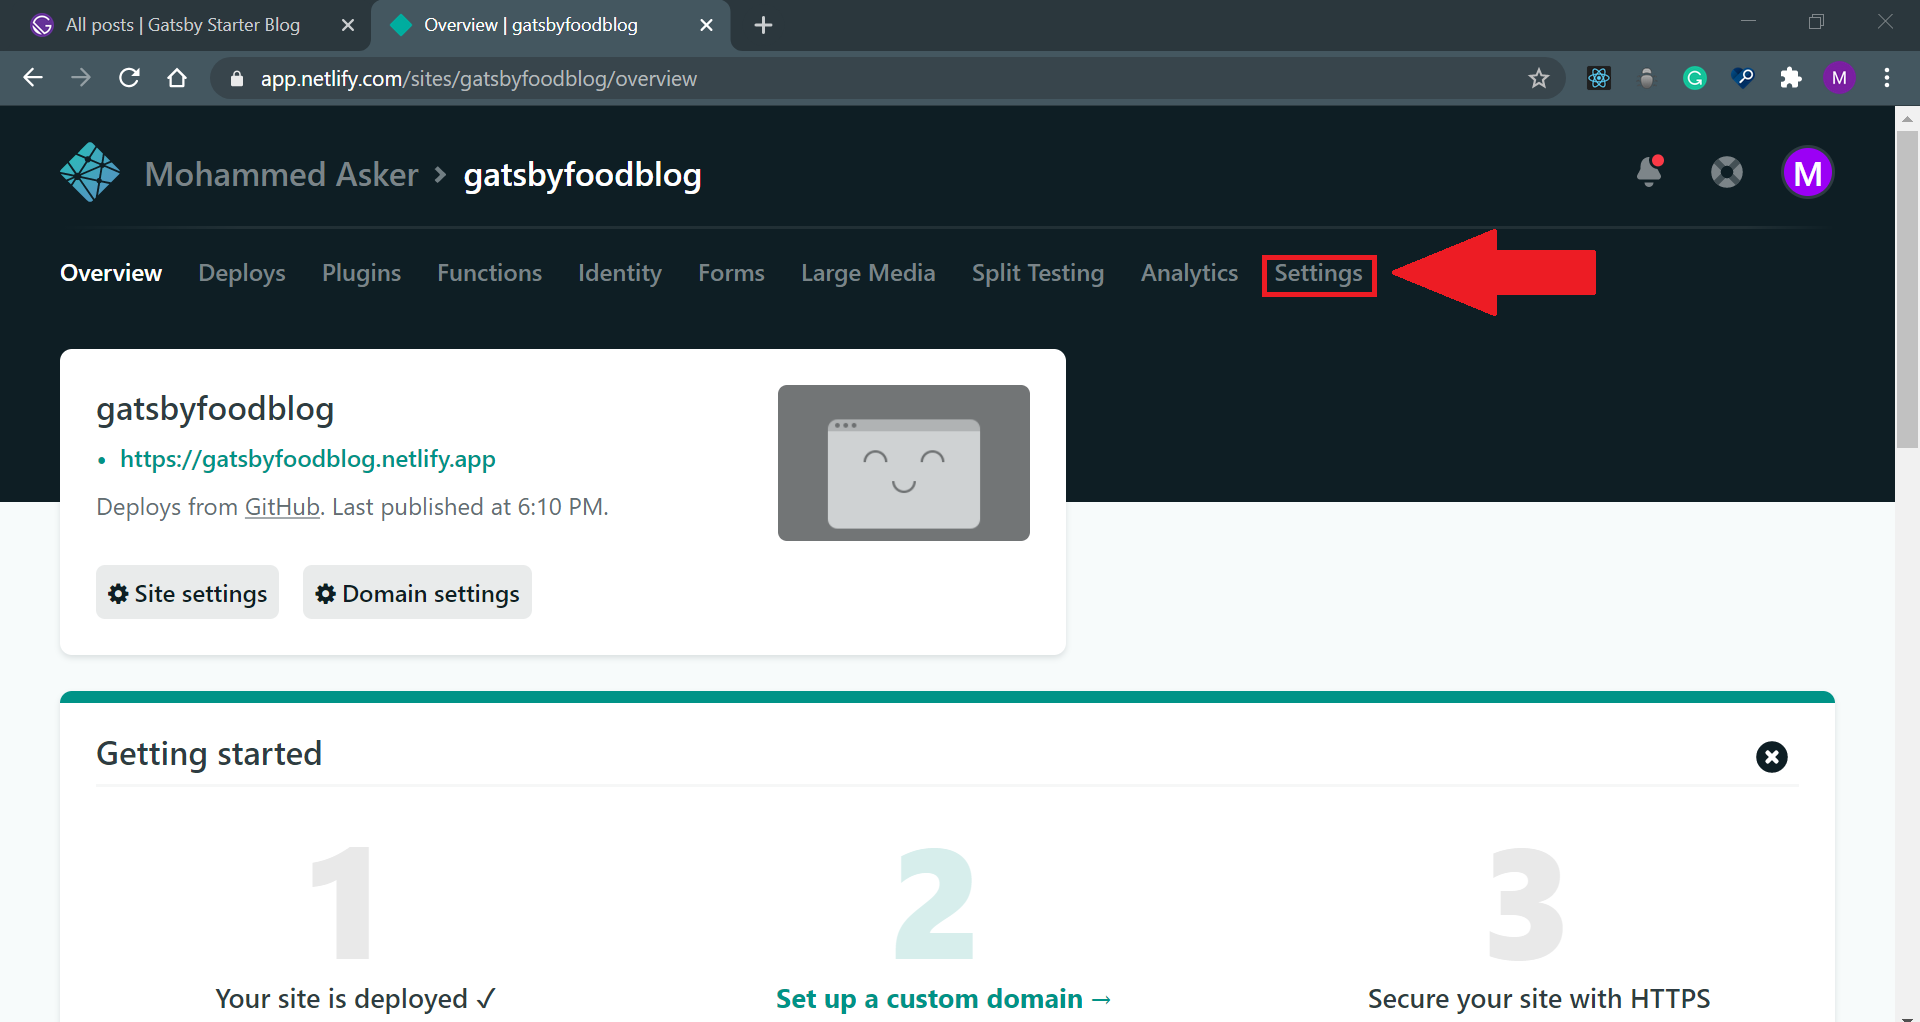Select the Overview gatsbyfoodblog browser tab

tap(531, 25)
